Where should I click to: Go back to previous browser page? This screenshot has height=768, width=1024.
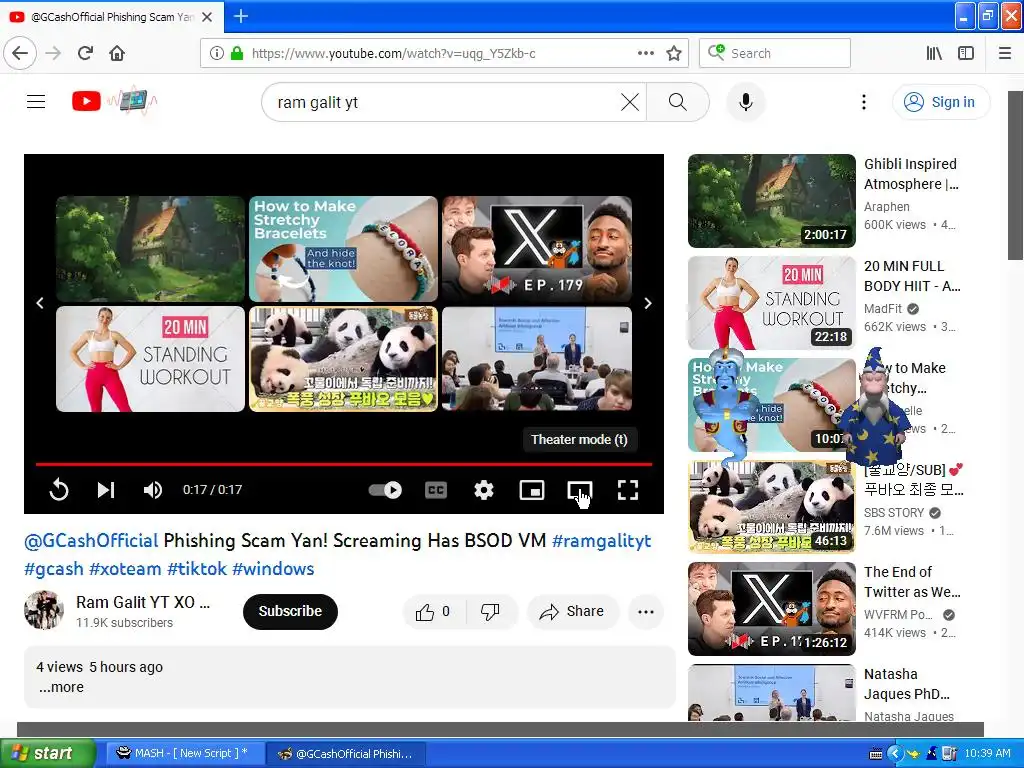[20, 53]
